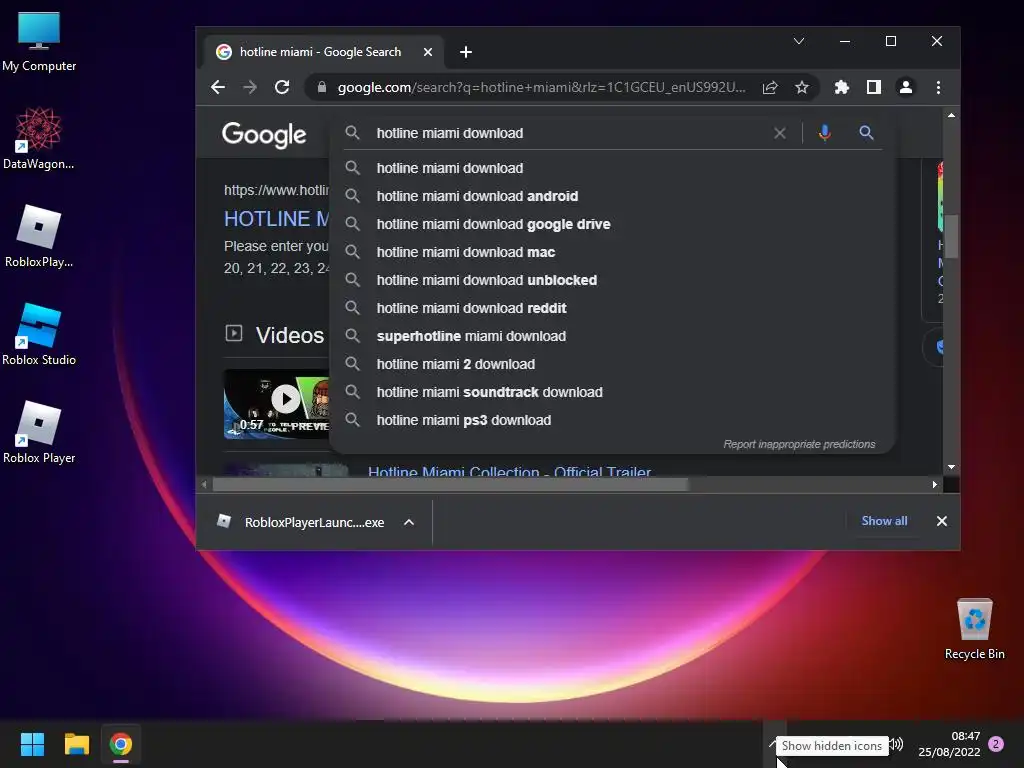Image resolution: width=1024 pixels, height=768 pixels.
Task: Click the blue search magnifier button
Action: (x=867, y=133)
